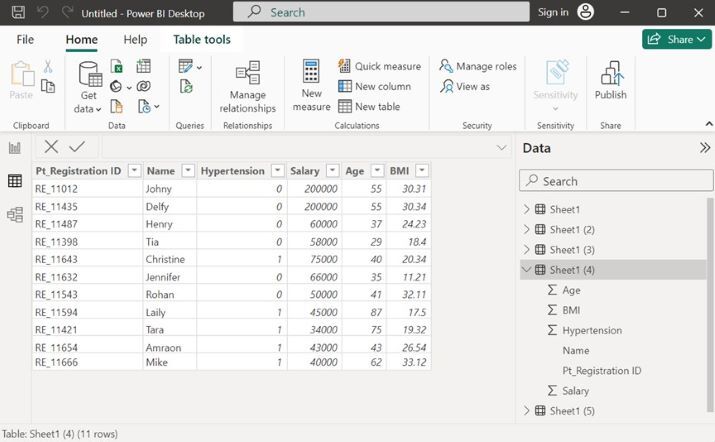
Task: Click New measure calculator icon
Action: coord(311,72)
